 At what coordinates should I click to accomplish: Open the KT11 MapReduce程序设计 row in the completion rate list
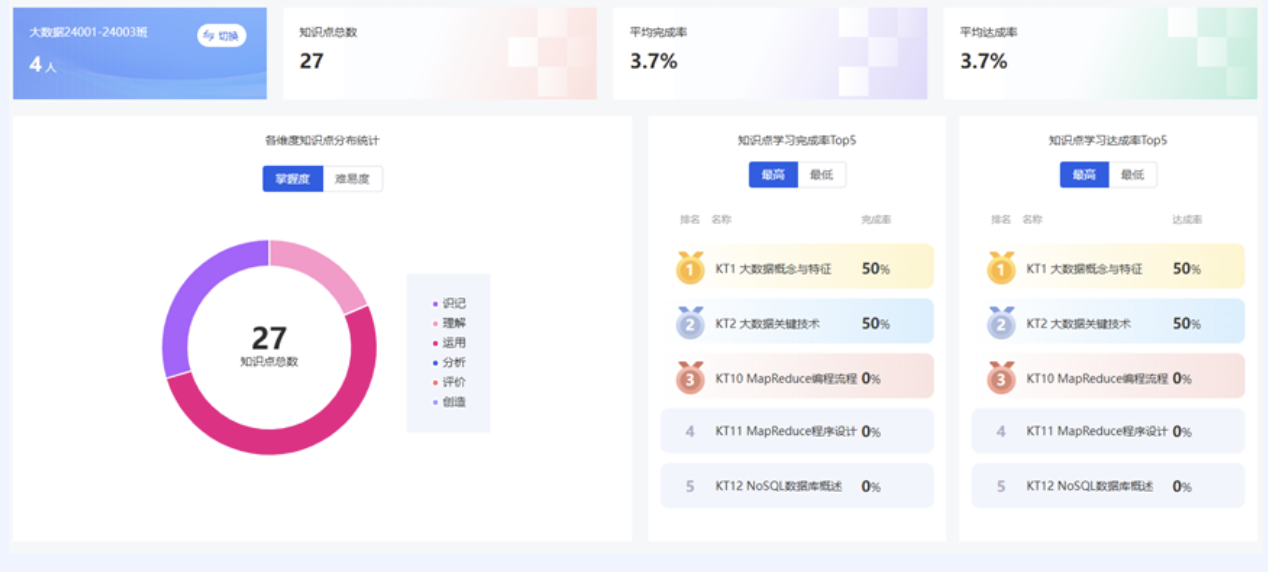pyautogui.click(x=797, y=431)
